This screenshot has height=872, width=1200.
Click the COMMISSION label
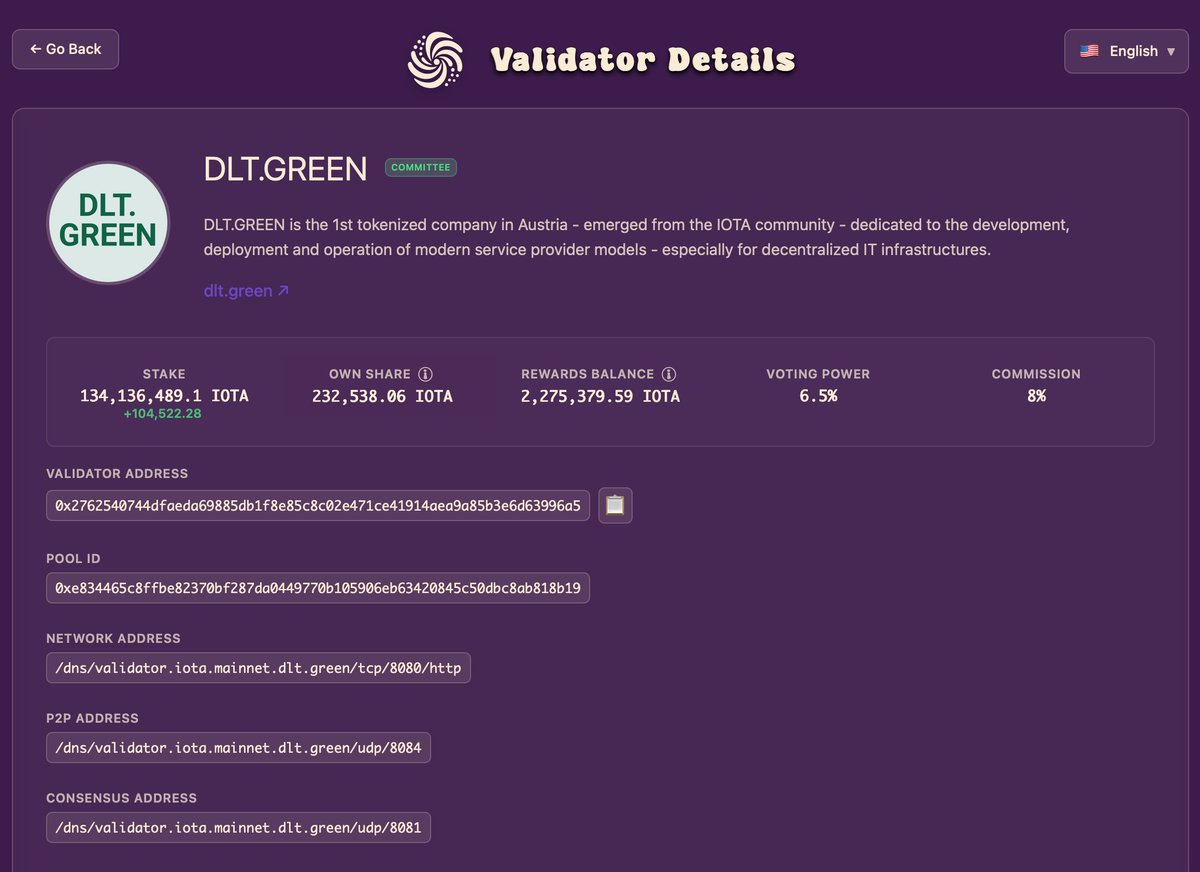1036,374
